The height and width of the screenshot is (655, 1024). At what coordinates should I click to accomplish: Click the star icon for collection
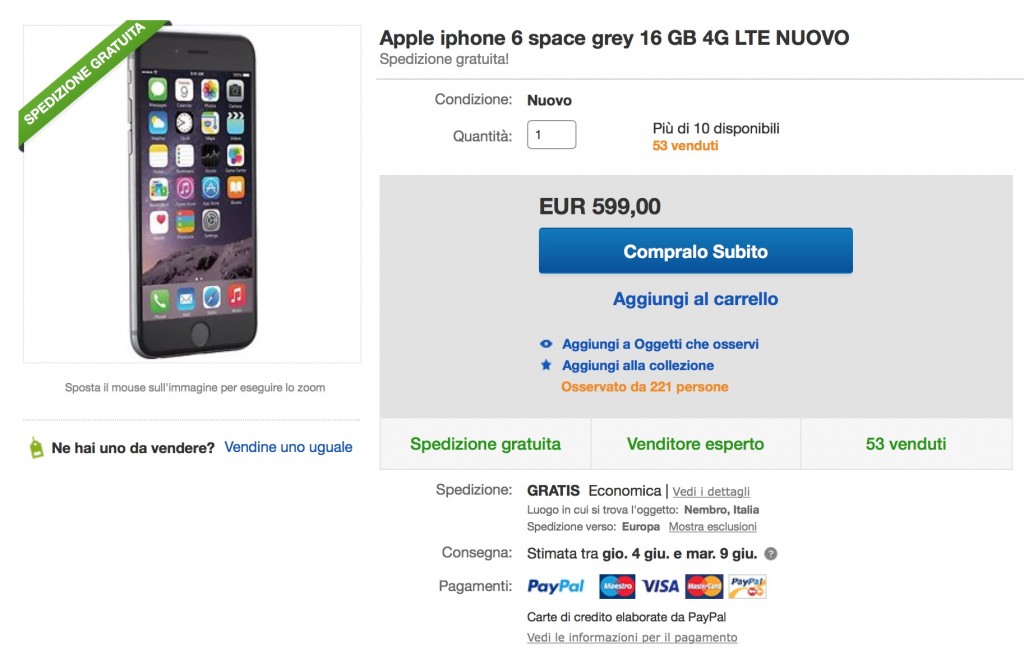click(x=546, y=365)
